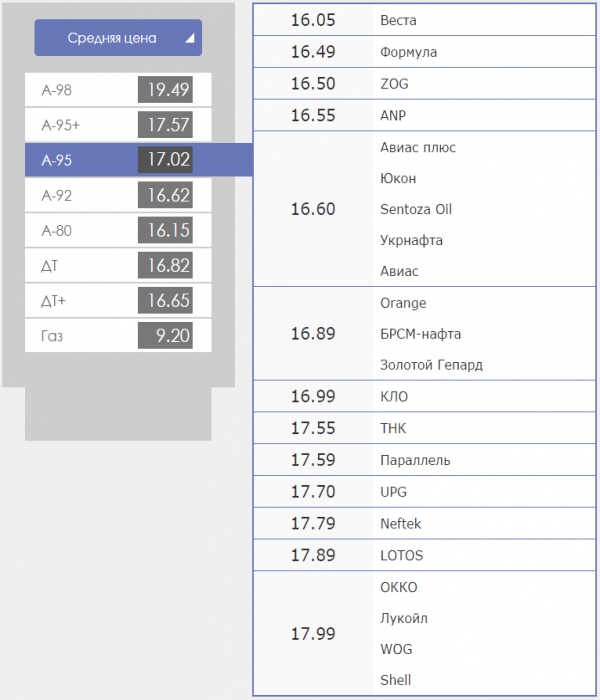The image size is (600, 700).
Task: Click the ОККО station name
Action: coord(399,587)
